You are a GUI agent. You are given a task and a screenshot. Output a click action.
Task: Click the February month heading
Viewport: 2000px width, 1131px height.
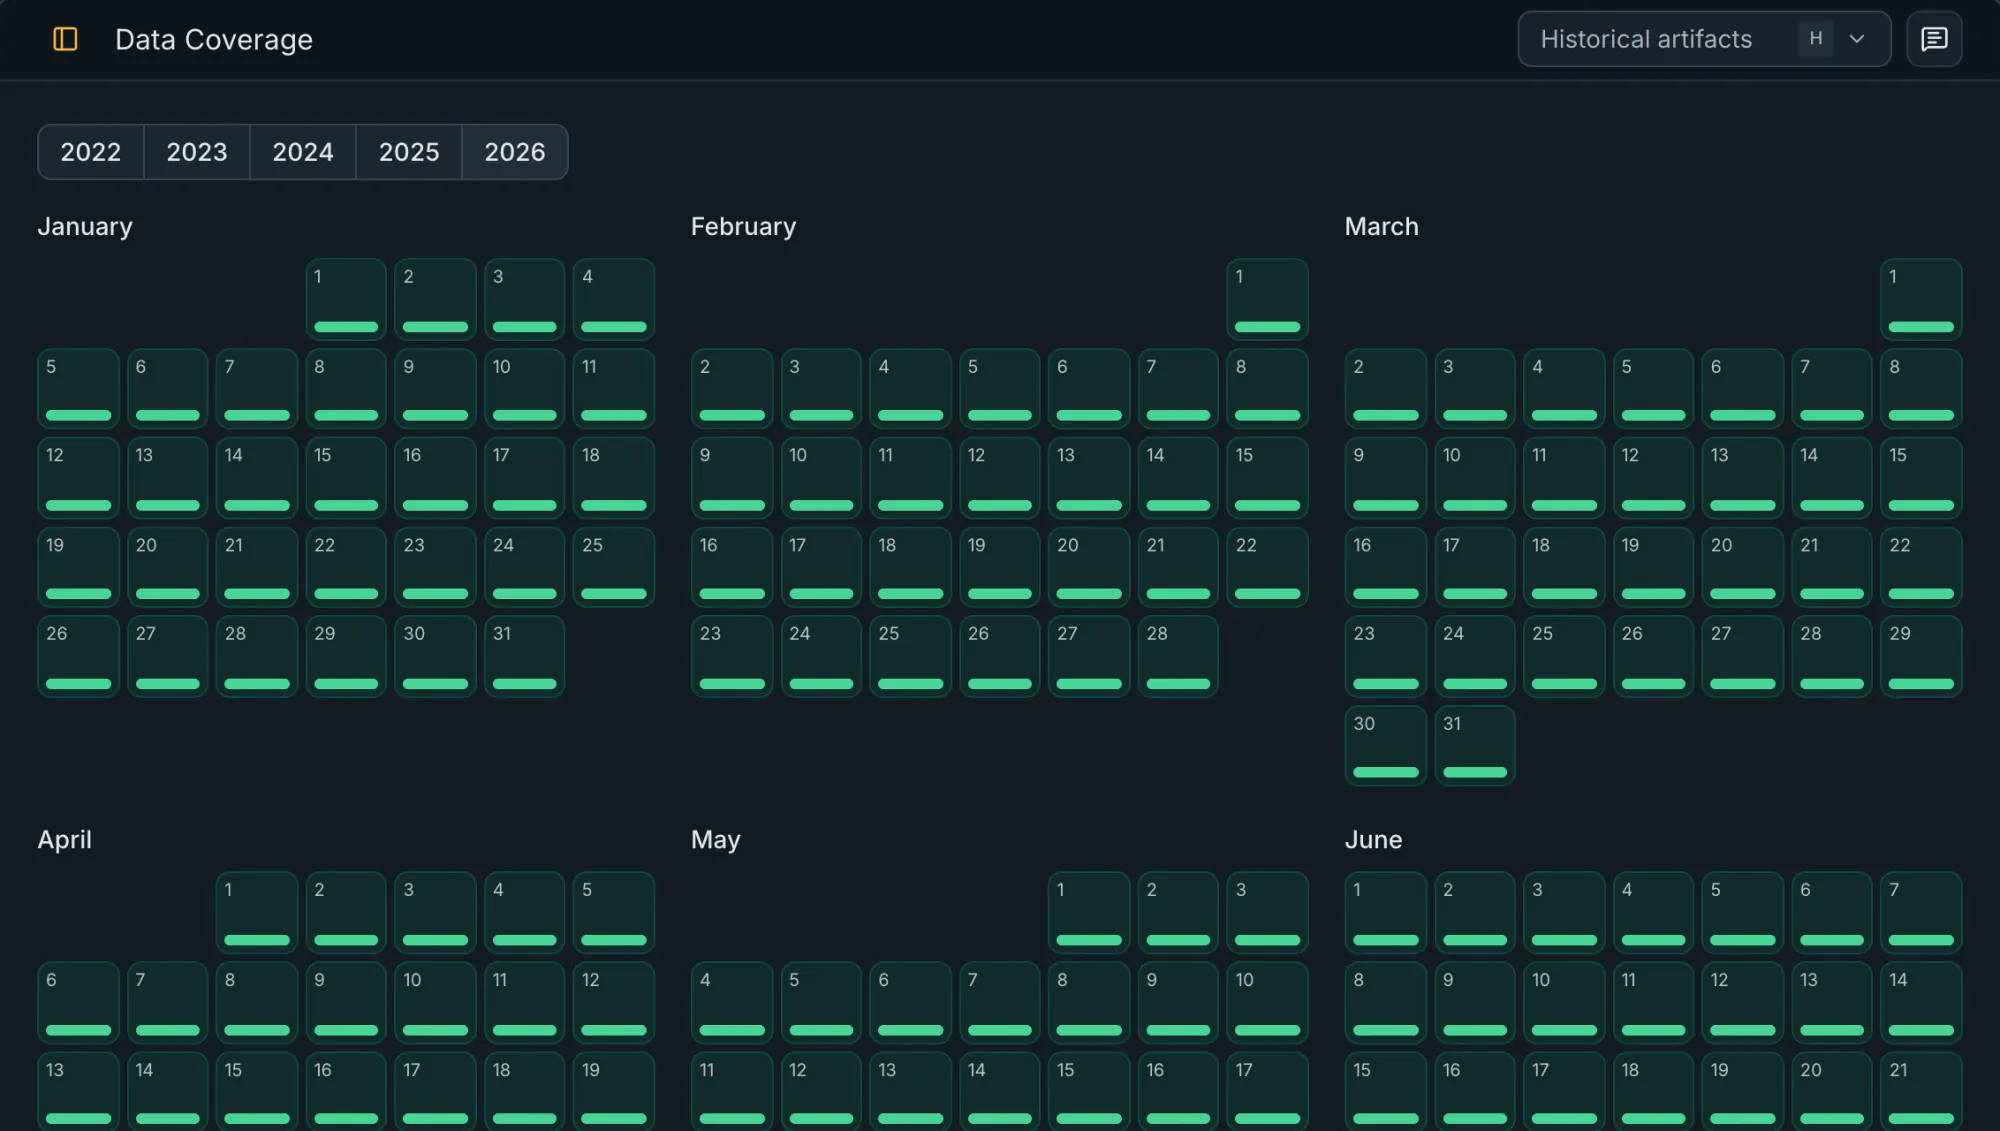tap(744, 227)
